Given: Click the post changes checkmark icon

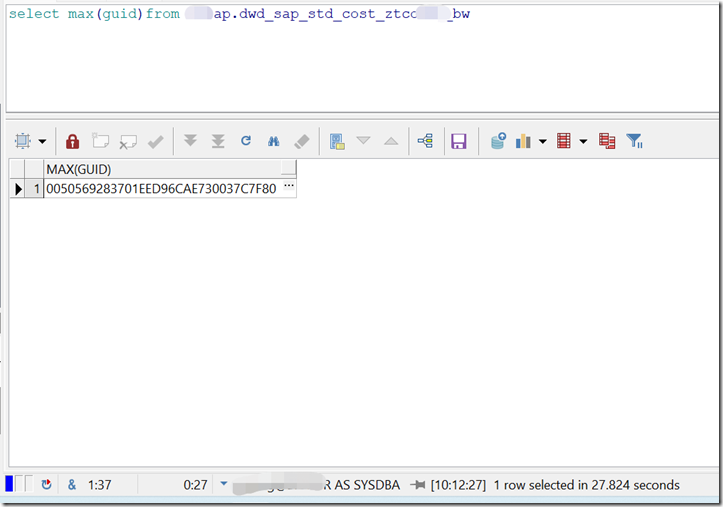Looking at the screenshot, I should (x=156, y=141).
